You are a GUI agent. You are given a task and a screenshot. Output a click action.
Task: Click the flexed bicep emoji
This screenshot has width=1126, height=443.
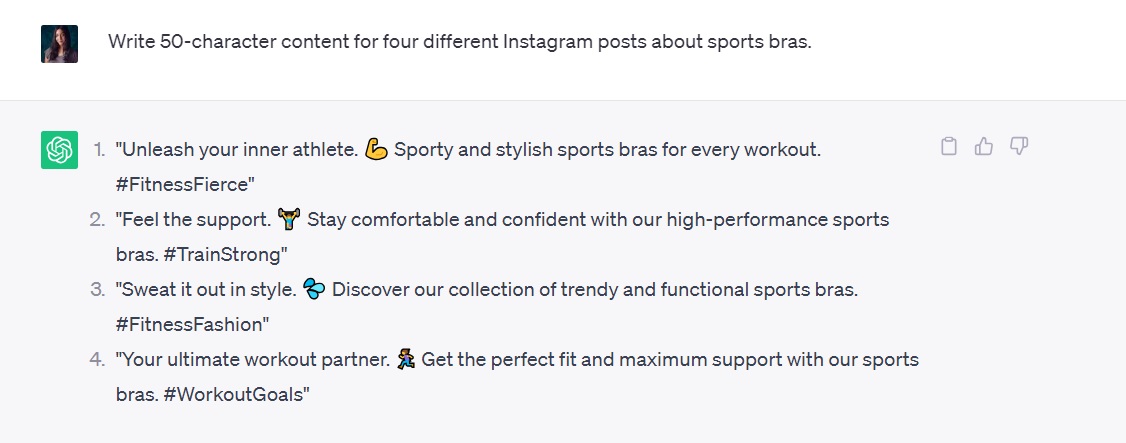(x=376, y=150)
